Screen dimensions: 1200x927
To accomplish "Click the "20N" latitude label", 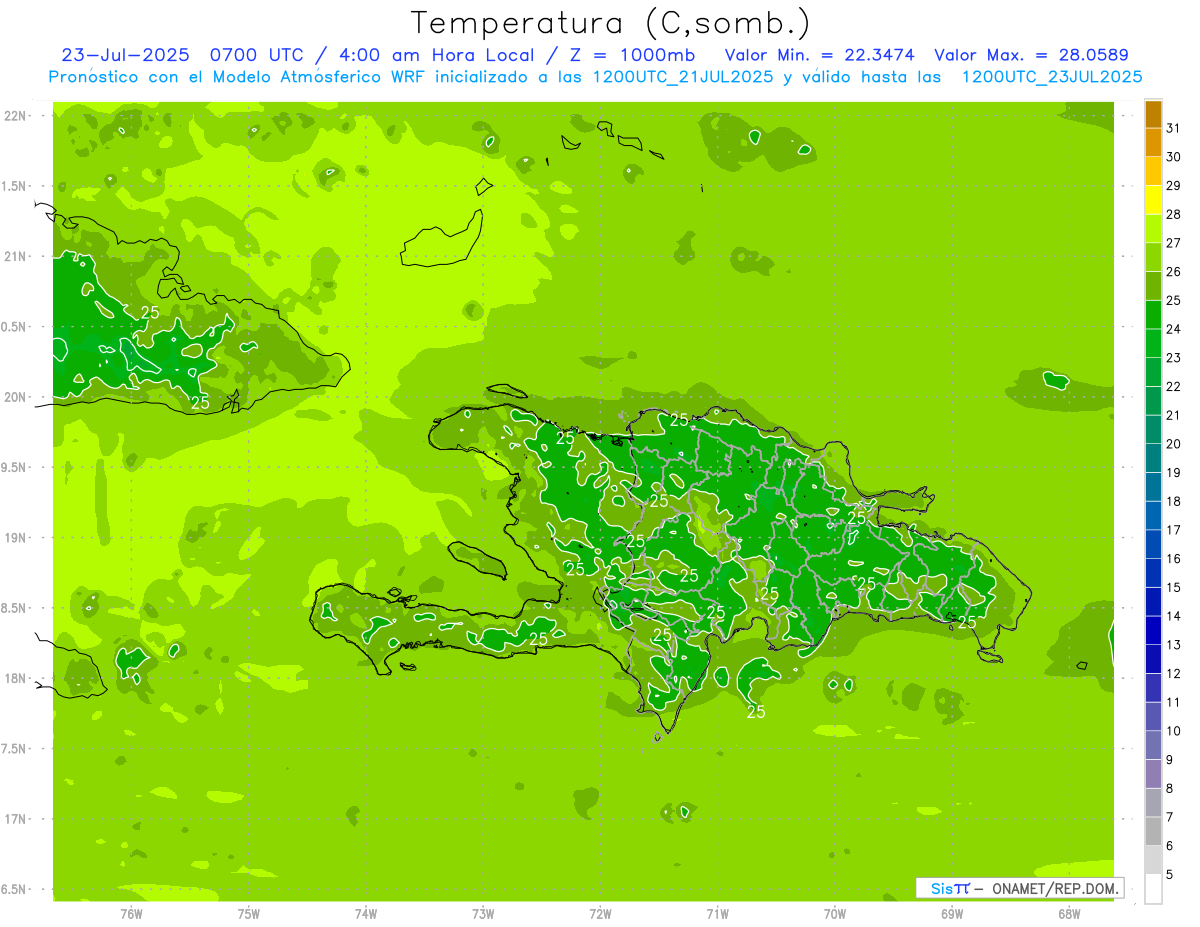I will pyautogui.click(x=16, y=397).
